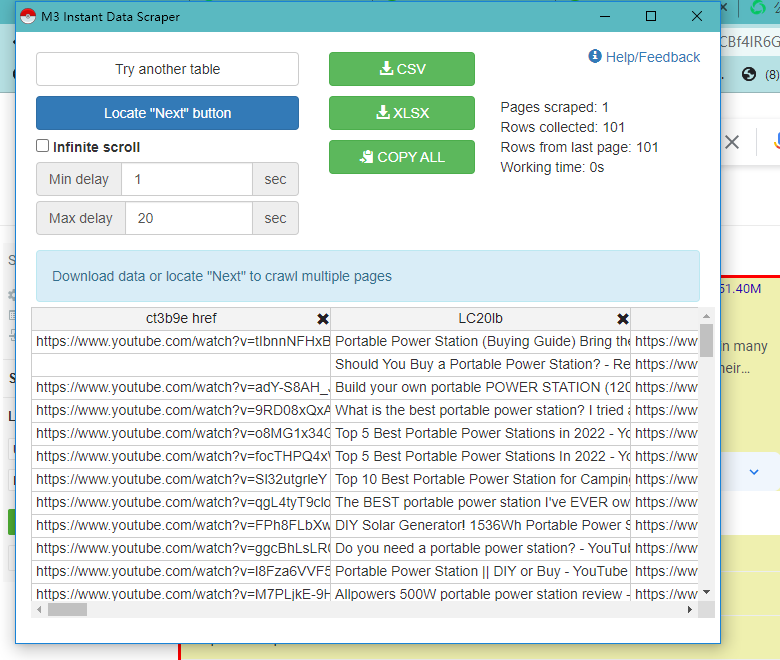Select the URL cell with v=qgL4tyT9clo

(x=181, y=502)
